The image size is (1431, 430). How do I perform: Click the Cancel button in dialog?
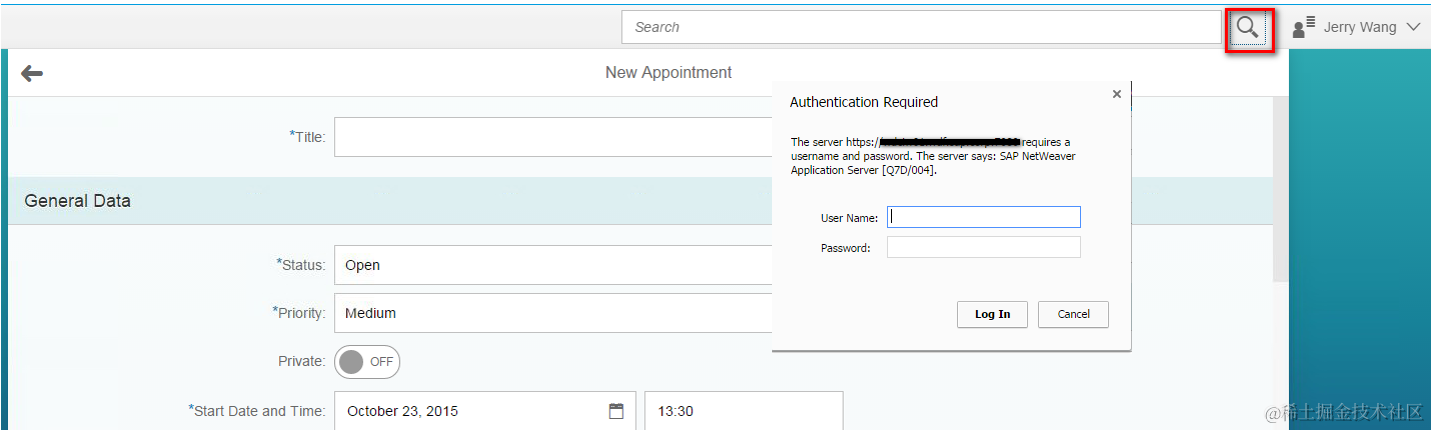coord(1073,314)
